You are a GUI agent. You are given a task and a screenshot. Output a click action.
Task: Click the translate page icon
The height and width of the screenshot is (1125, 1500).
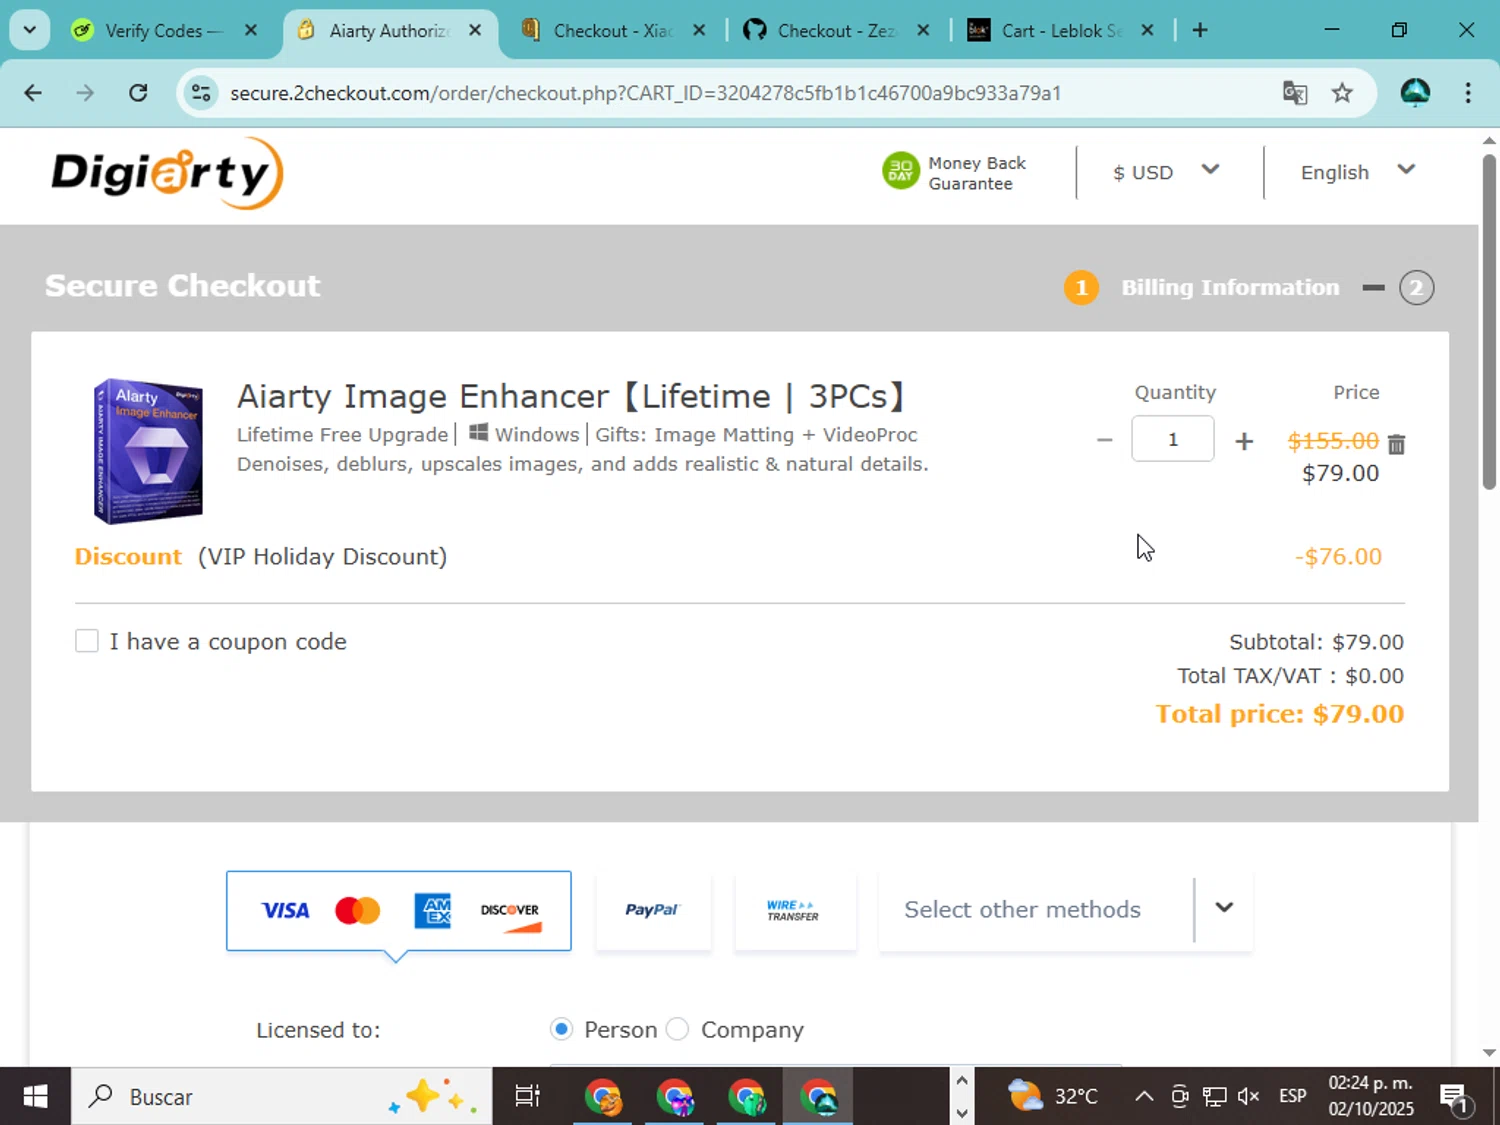[1295, 93]
